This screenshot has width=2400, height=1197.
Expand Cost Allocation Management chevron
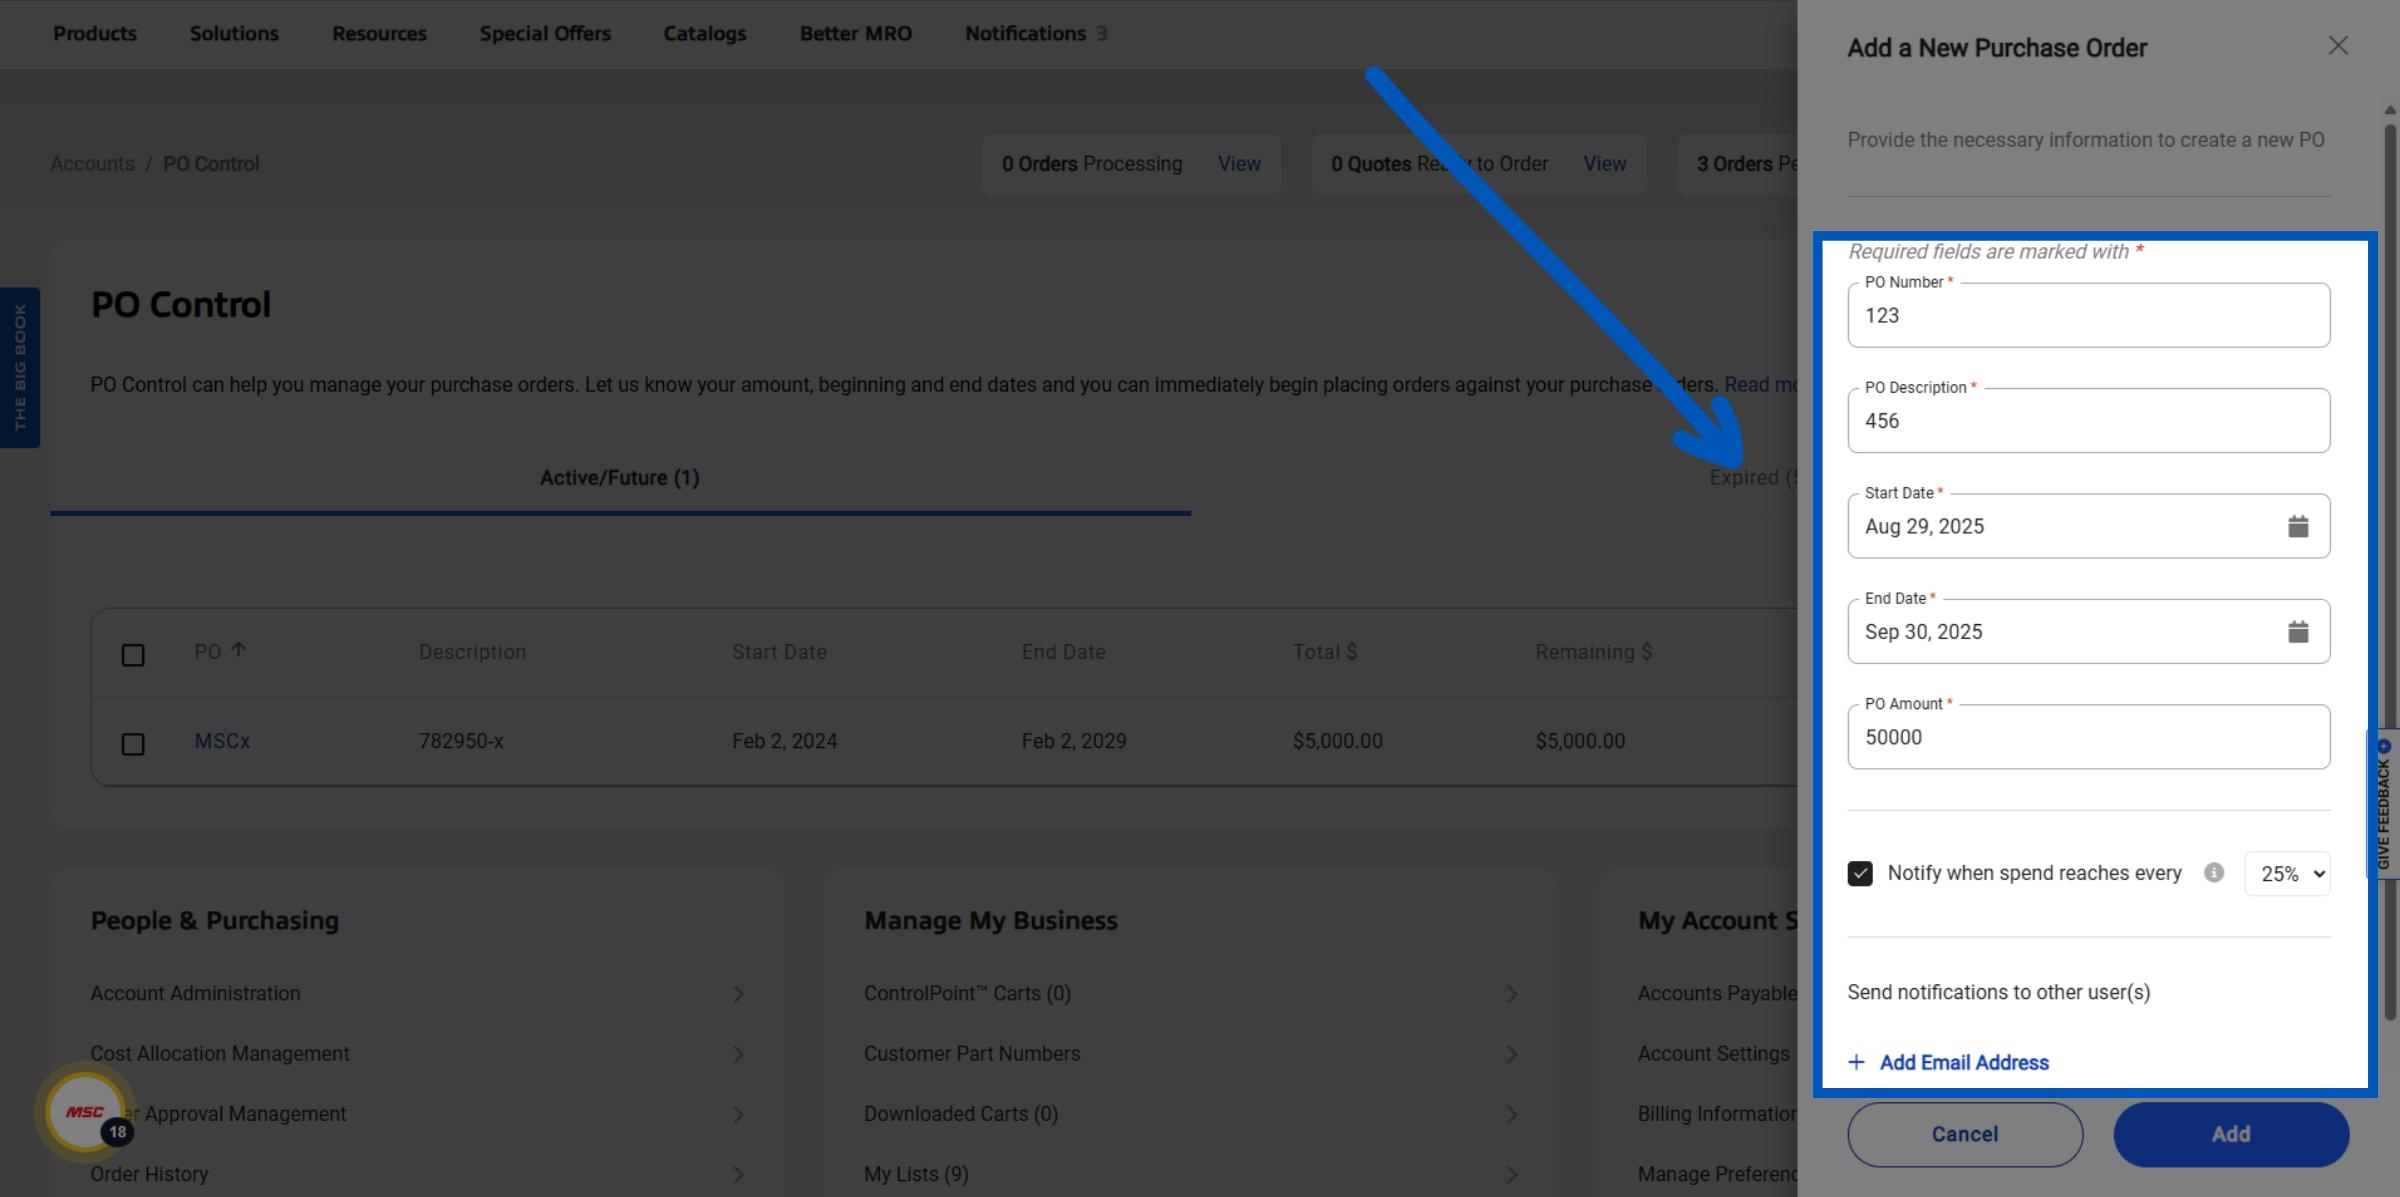(x=738, y=1054)
